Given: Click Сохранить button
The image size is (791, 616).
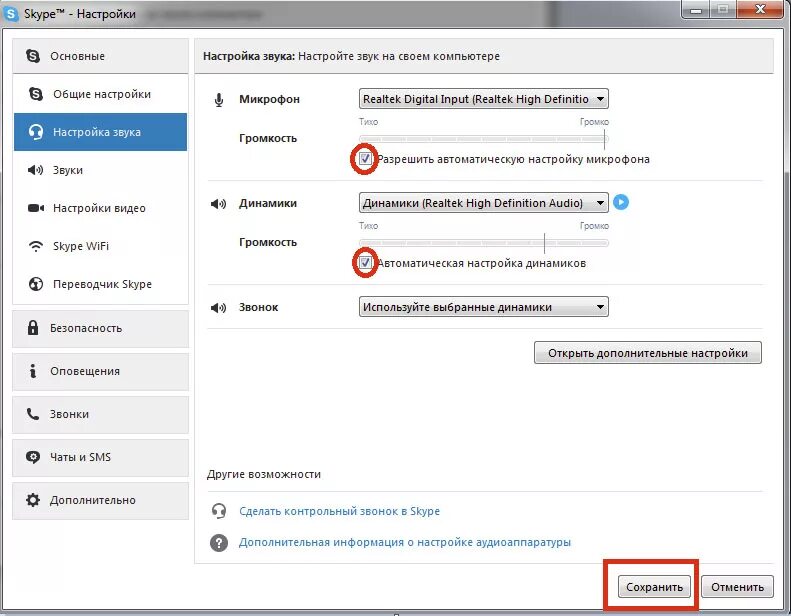Looking at the screenshot, I should pyautogui.click(x=654, y=587).
